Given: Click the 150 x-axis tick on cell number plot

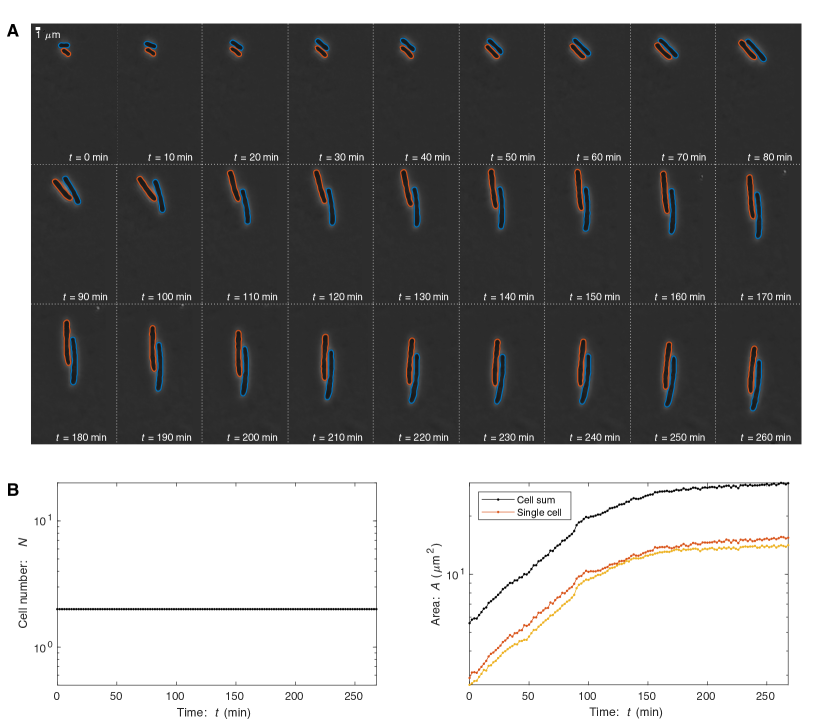Looking at the screenshot, I should click(234, 696).
